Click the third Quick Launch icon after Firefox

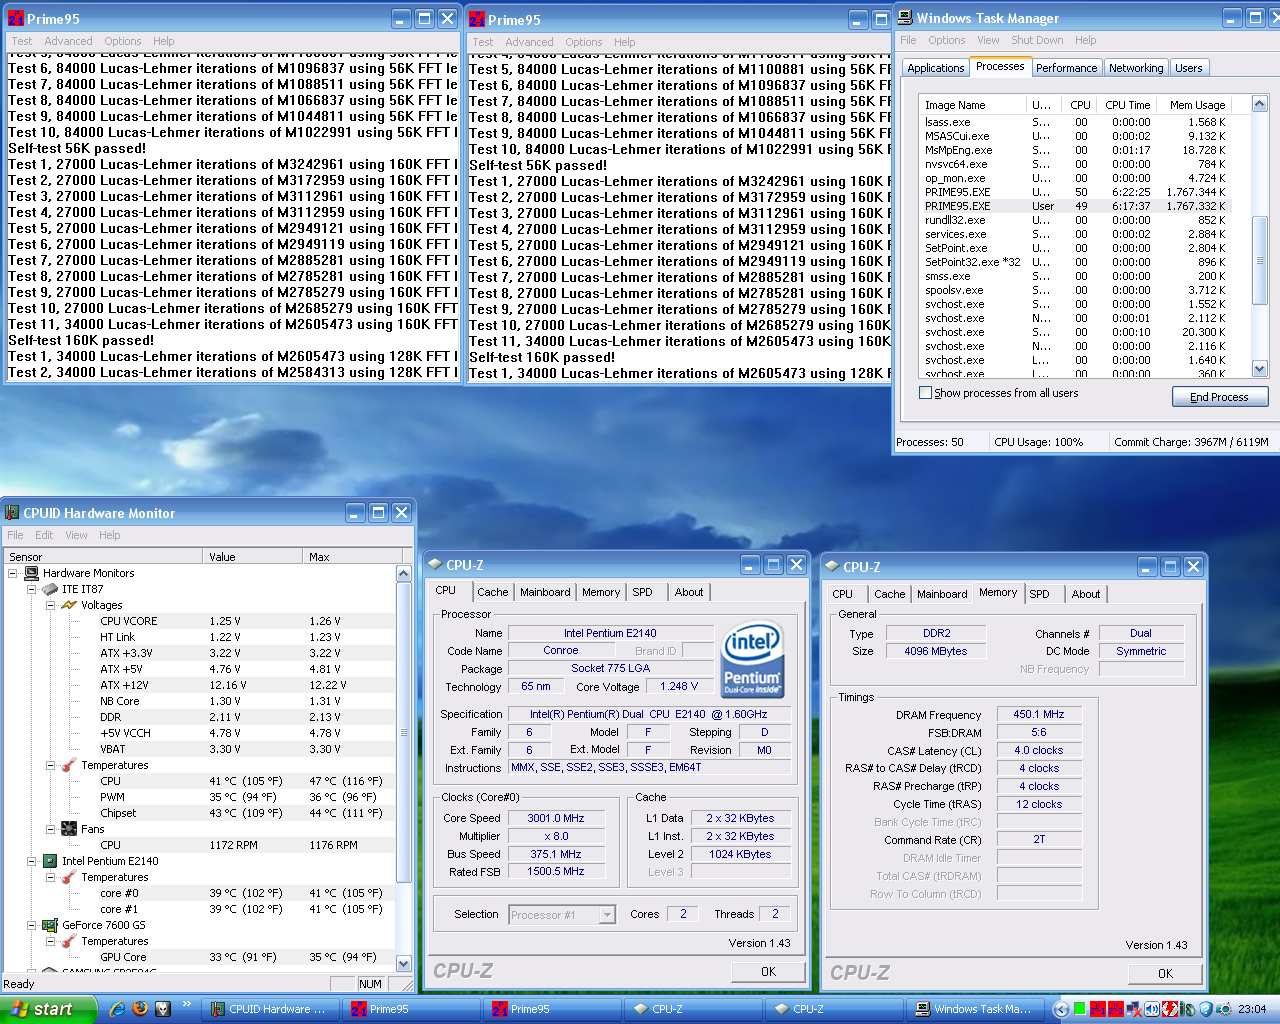pos(163,1008)
